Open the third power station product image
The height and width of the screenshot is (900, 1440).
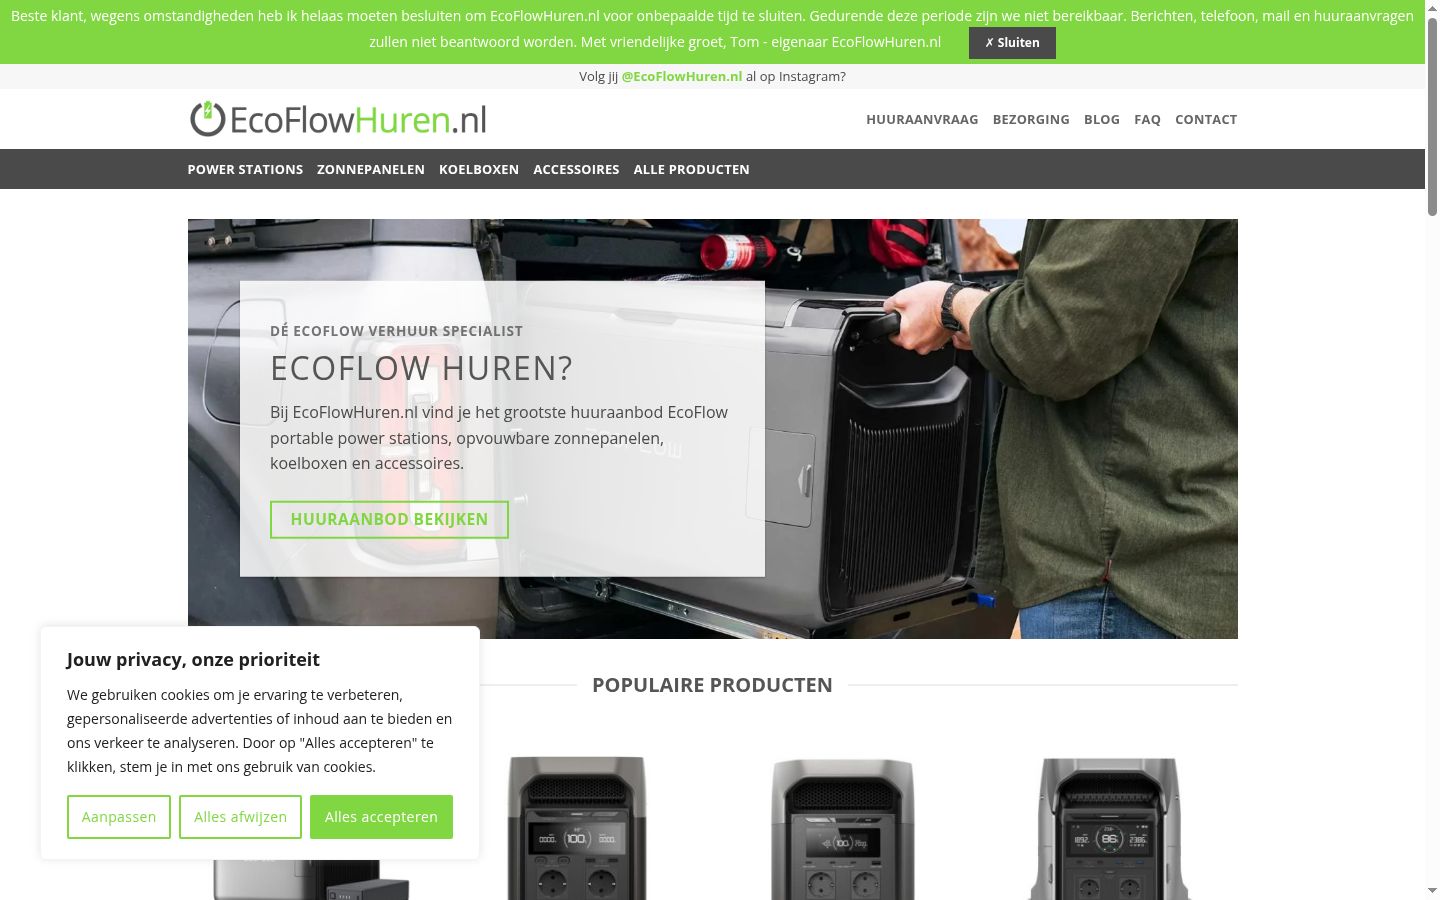tap(843, 828)
